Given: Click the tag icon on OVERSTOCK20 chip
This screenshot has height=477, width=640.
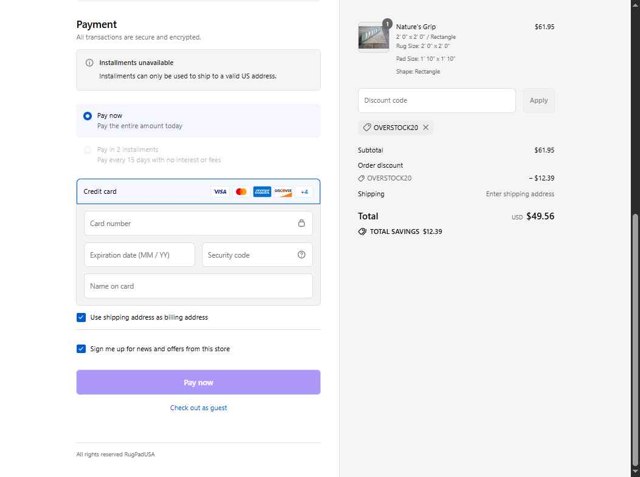Looking at the screenshot, I should 367,128.
